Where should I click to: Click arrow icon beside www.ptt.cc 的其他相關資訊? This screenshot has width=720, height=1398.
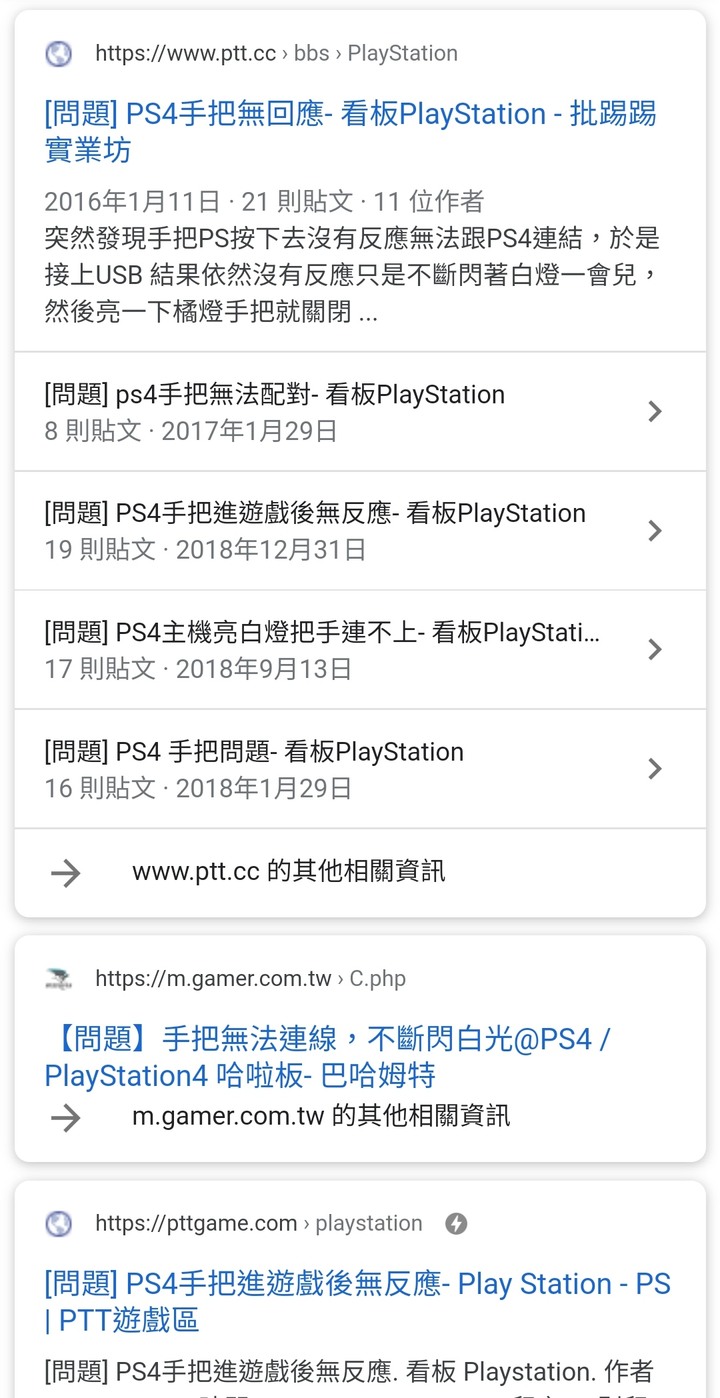click(66, 872)
